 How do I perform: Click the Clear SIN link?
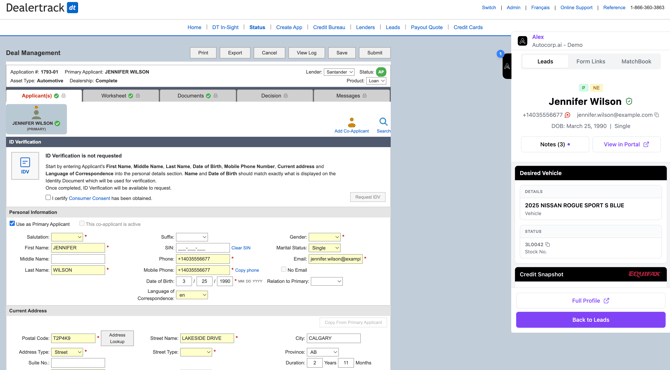(241, 248)
